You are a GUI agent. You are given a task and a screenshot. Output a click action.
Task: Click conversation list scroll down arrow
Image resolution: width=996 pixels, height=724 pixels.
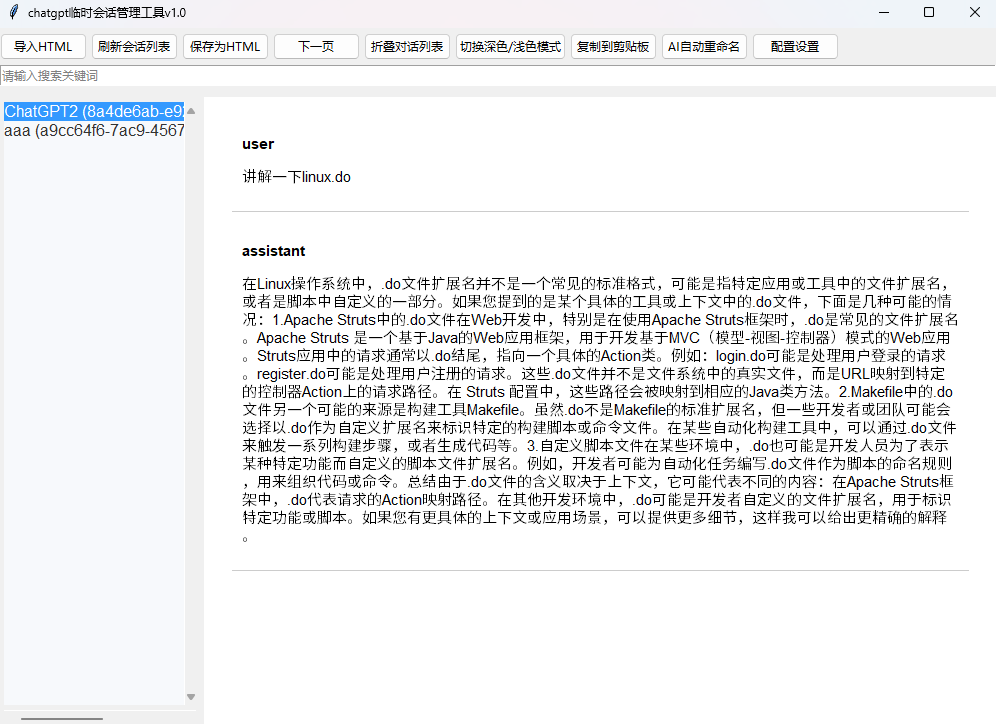[x=191, y=697]
